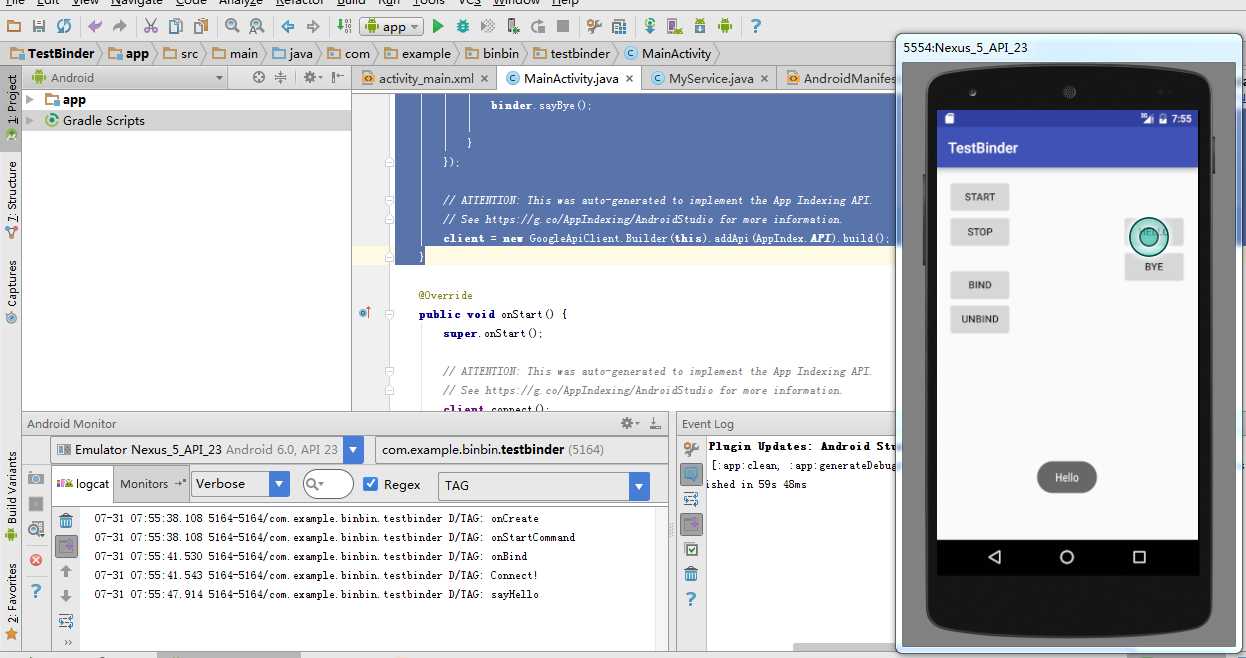Image resolution: width=1246 pixels, height=658 pixels.
Task: Tap the STOP button in emulator
Action: pyautogui.click(x=980, y=232)
